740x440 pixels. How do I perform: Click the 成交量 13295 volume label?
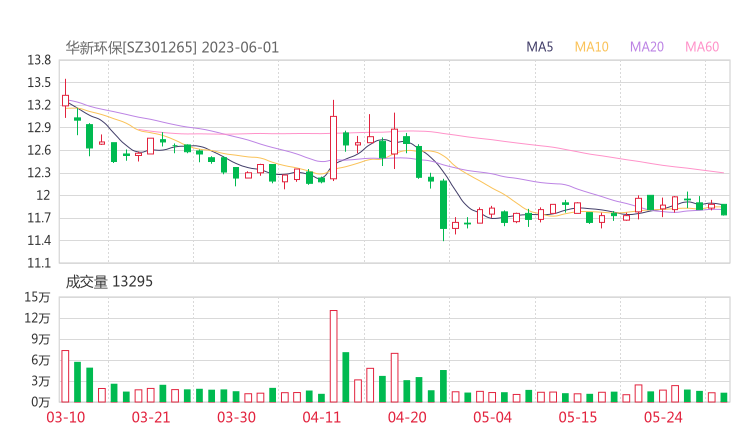point(109,282)
